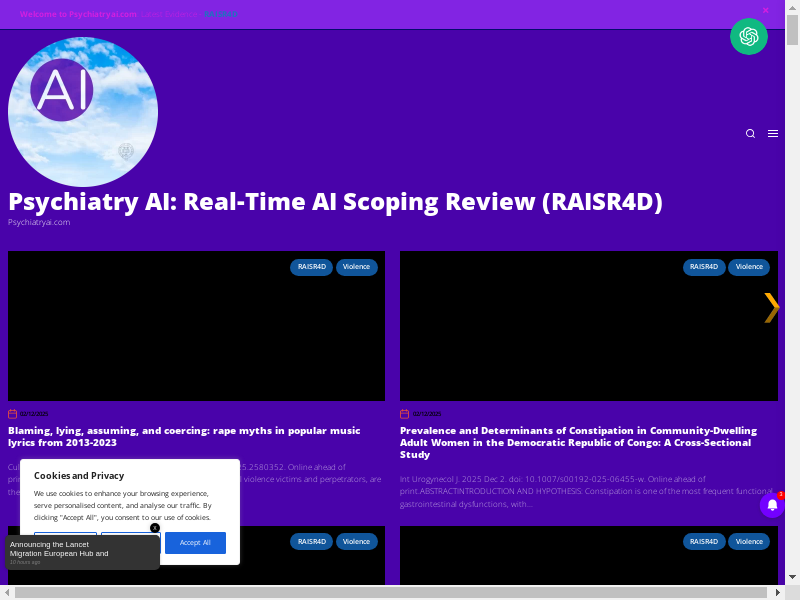Screen dimensions: 800x600
Task: Click the round AI site logo
Action: pyautogui.click(x=83, y=112)
